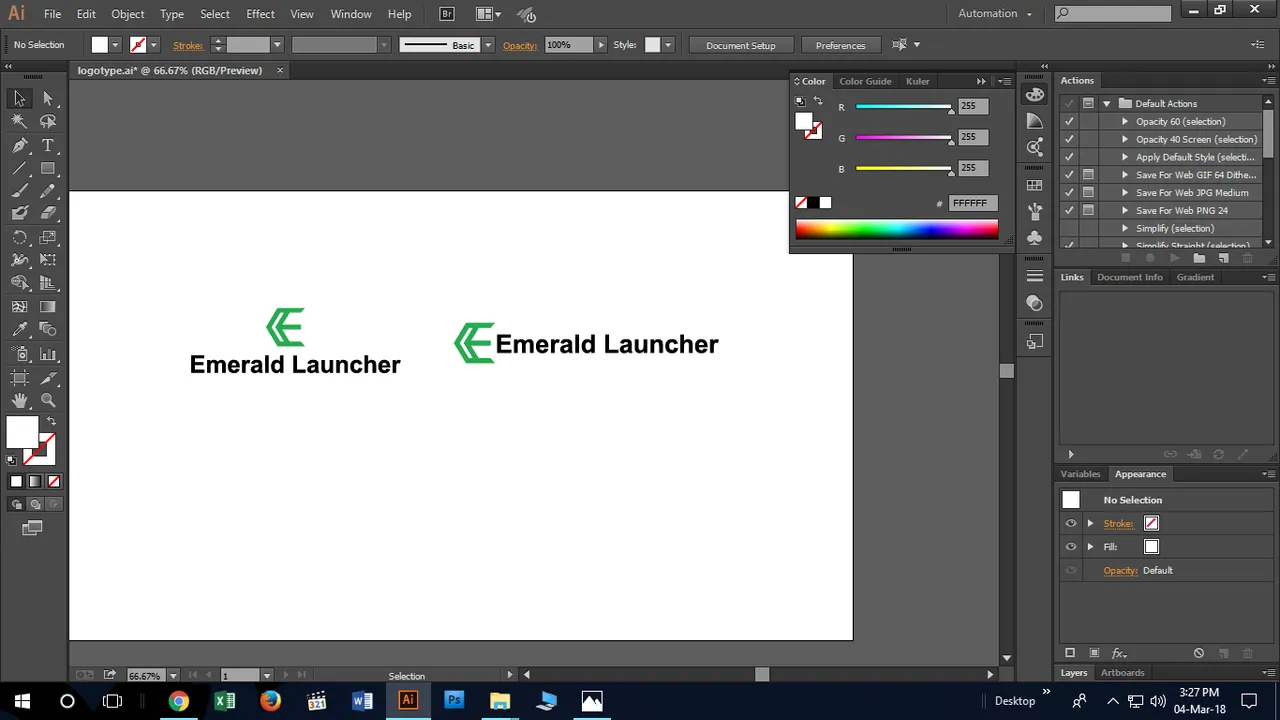The image size is (1280, 720).
Task: Open the Brushes panel icon
Action: (1035, 212)
